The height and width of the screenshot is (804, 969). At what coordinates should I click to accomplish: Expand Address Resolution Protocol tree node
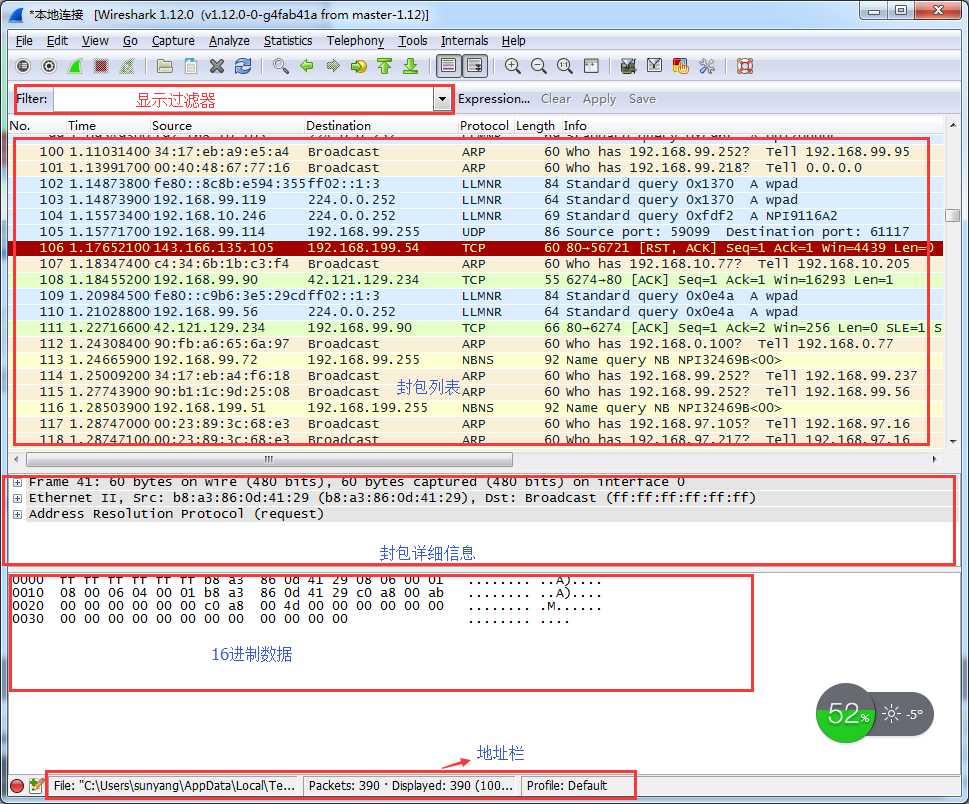(17, 514)
